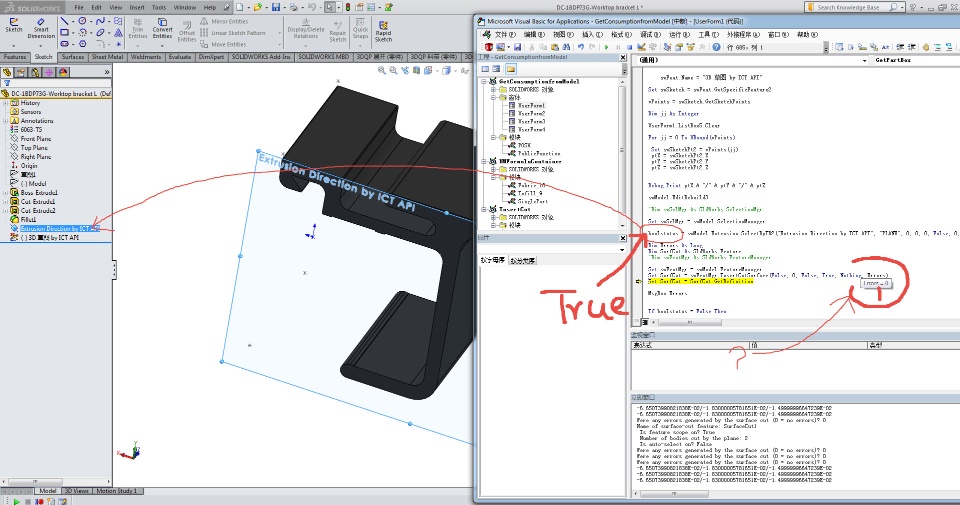Expand the Annotations tree node
Screen dimensions: 960x505
6,121
